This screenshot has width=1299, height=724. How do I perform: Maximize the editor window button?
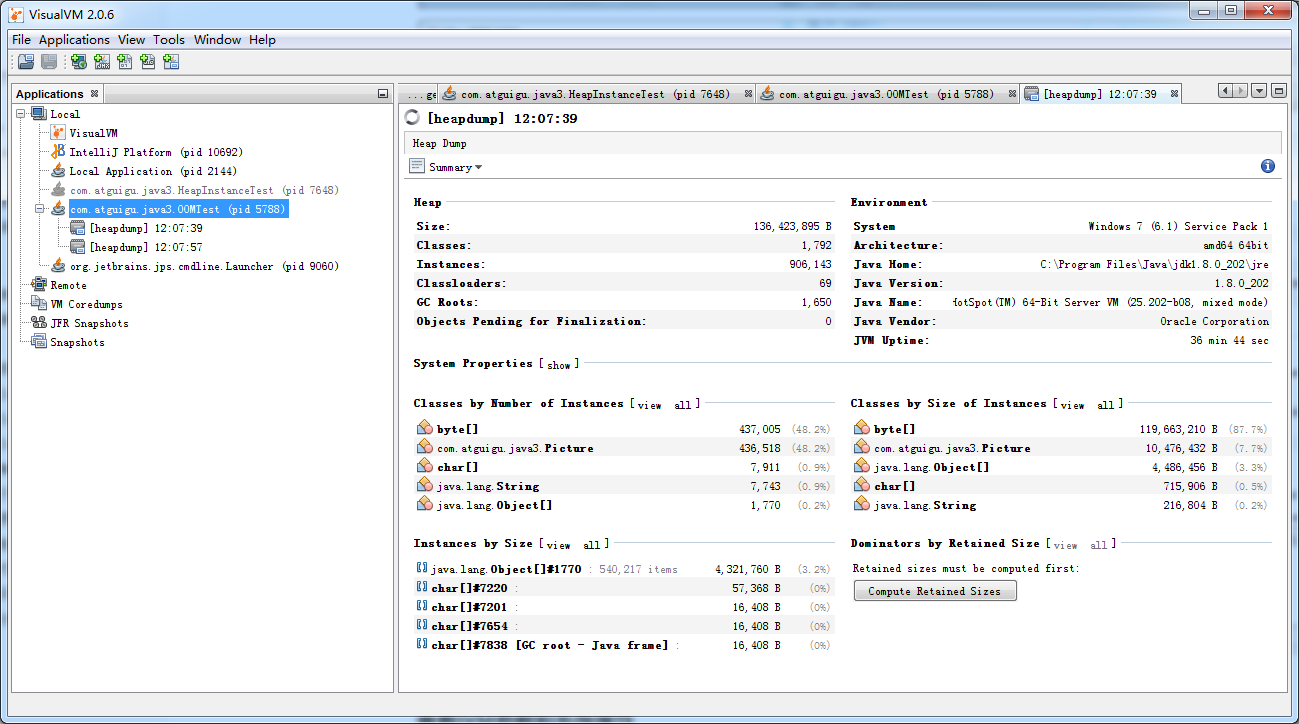(1278, 91)
